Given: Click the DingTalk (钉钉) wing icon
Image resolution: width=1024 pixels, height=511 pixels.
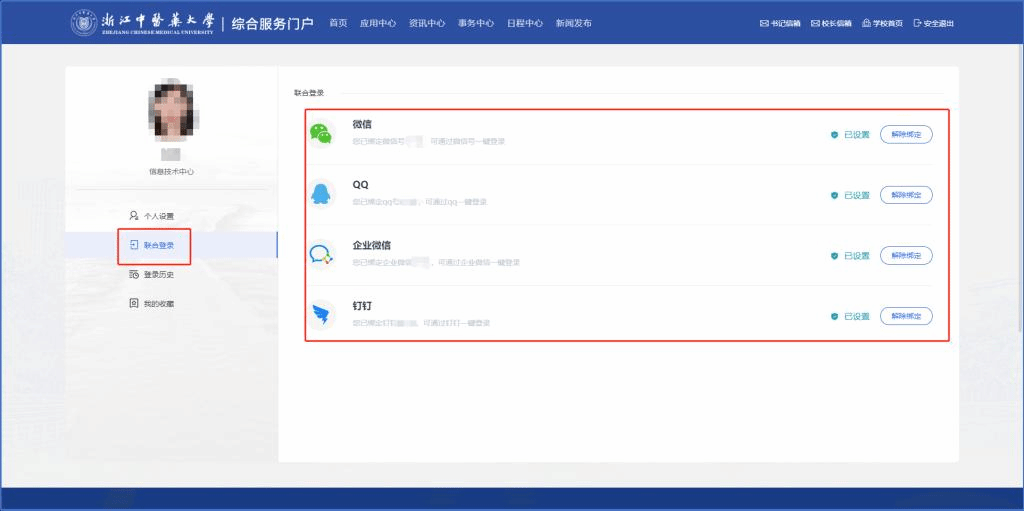Looking at the screenshot, I should (x=321, y=316).
